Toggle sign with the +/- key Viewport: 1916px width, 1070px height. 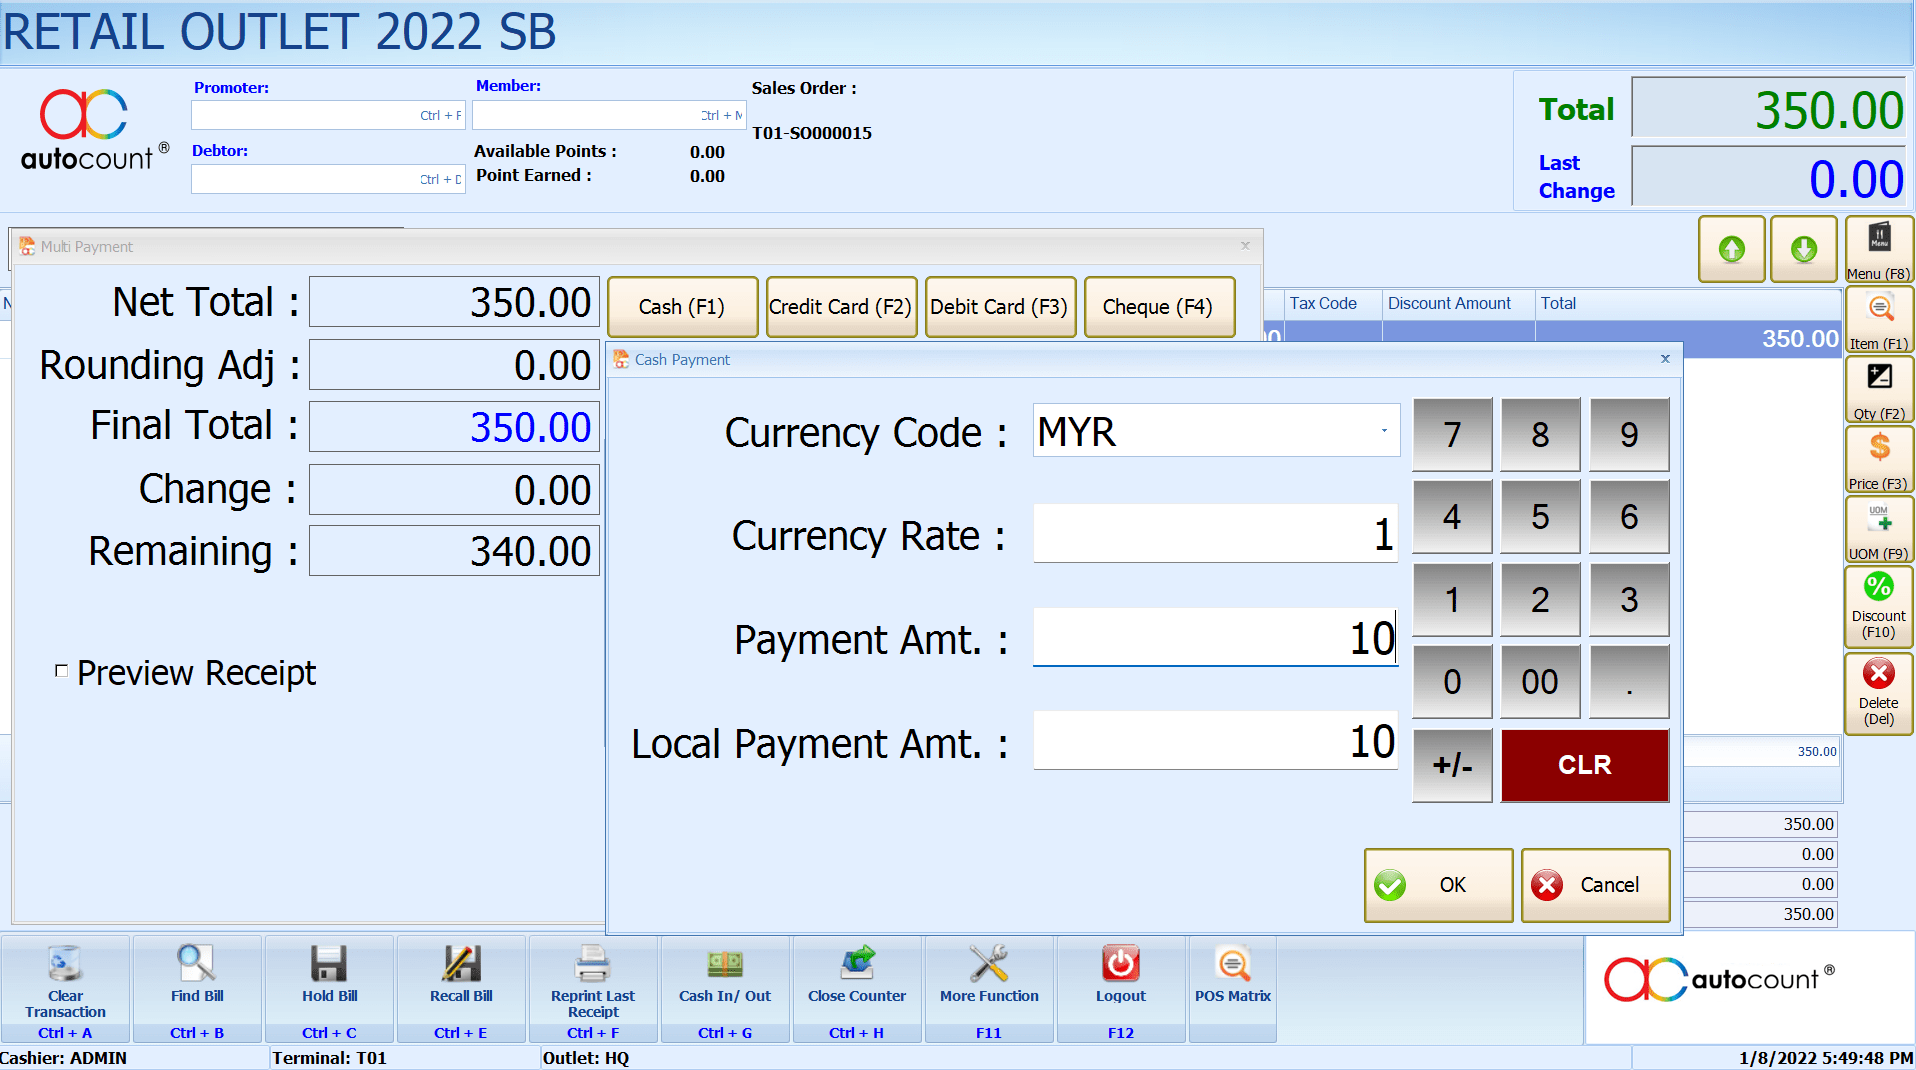(1452, 765)
